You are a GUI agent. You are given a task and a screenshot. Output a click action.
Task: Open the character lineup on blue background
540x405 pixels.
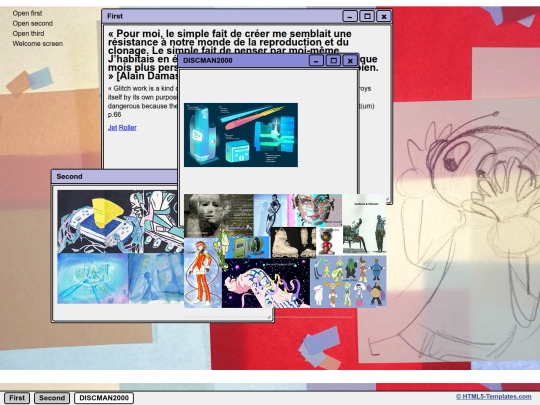[x=348, y=281]
